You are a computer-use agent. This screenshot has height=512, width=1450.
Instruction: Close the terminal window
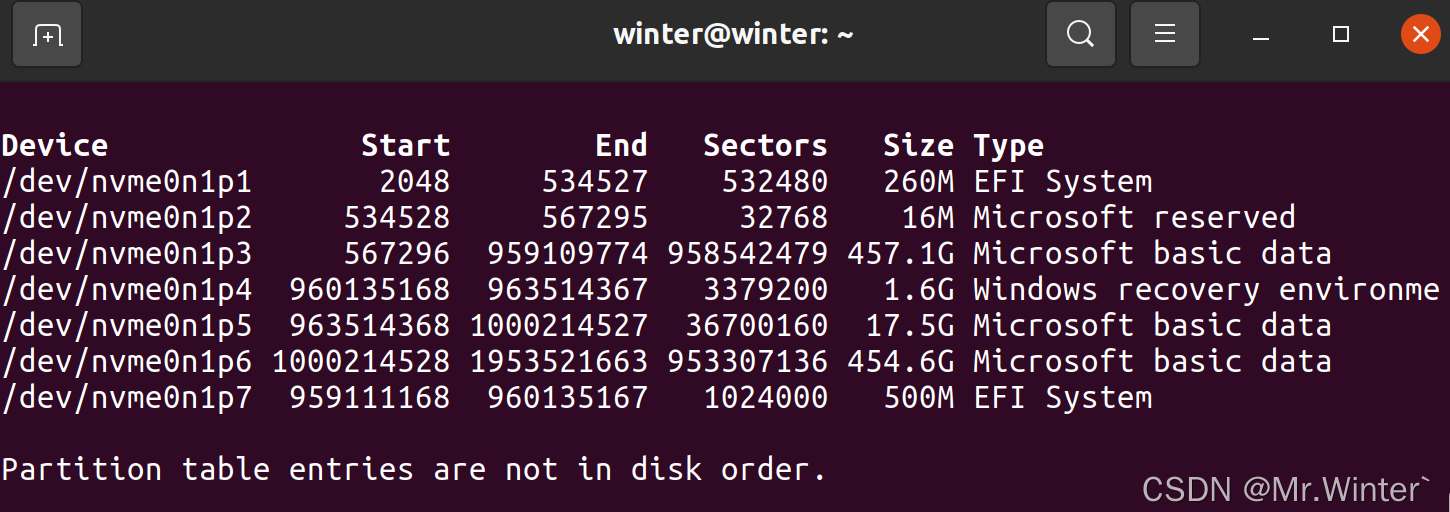pyautogui.click(x=1420, y=35)
